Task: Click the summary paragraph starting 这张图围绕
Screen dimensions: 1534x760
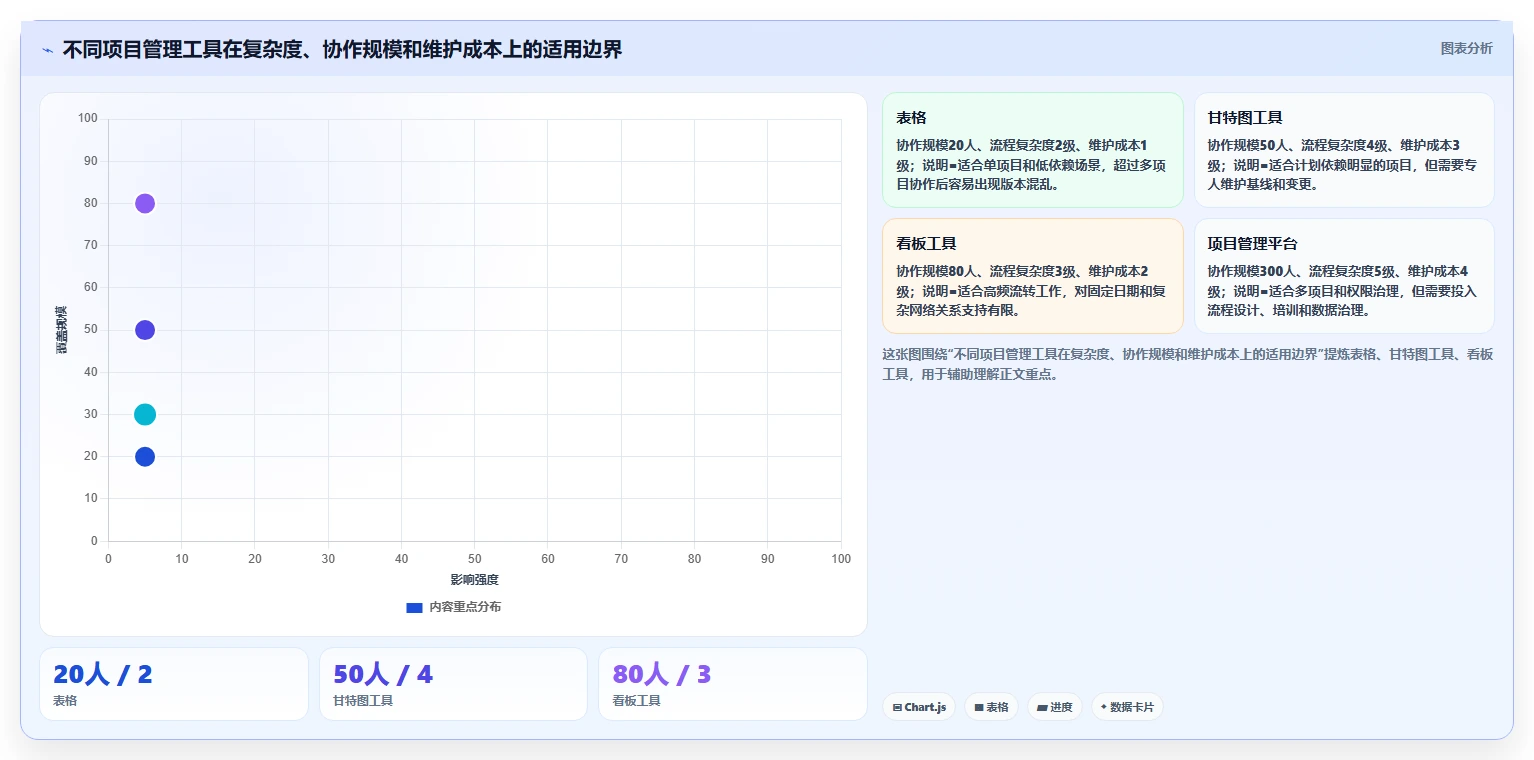Action: tap(1187, 365)
